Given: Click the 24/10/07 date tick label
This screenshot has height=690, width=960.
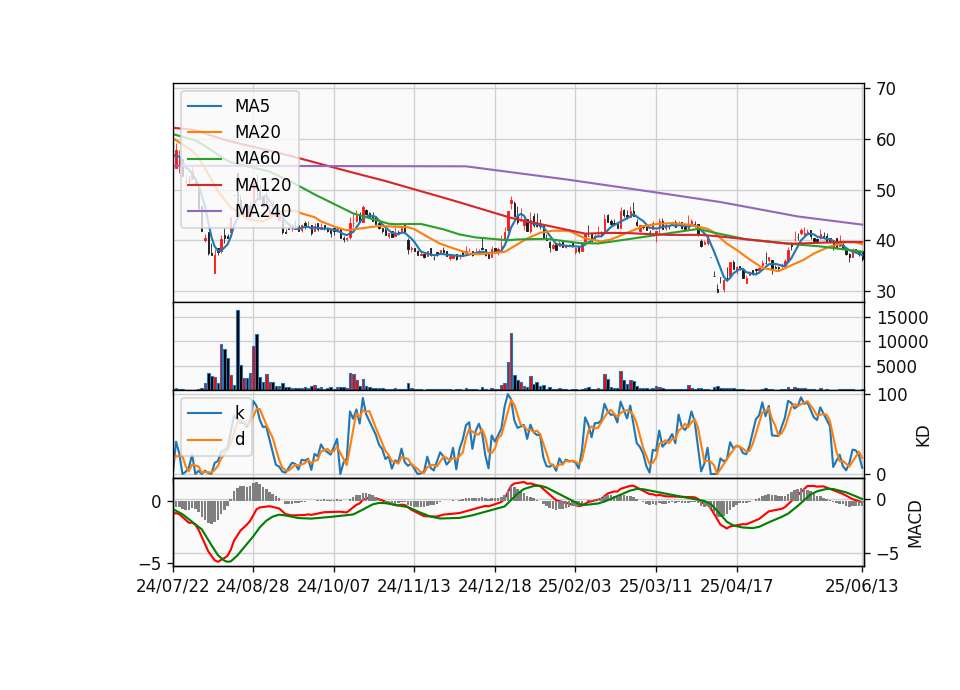Looking at the screenshot, I should tap(334, 586).
